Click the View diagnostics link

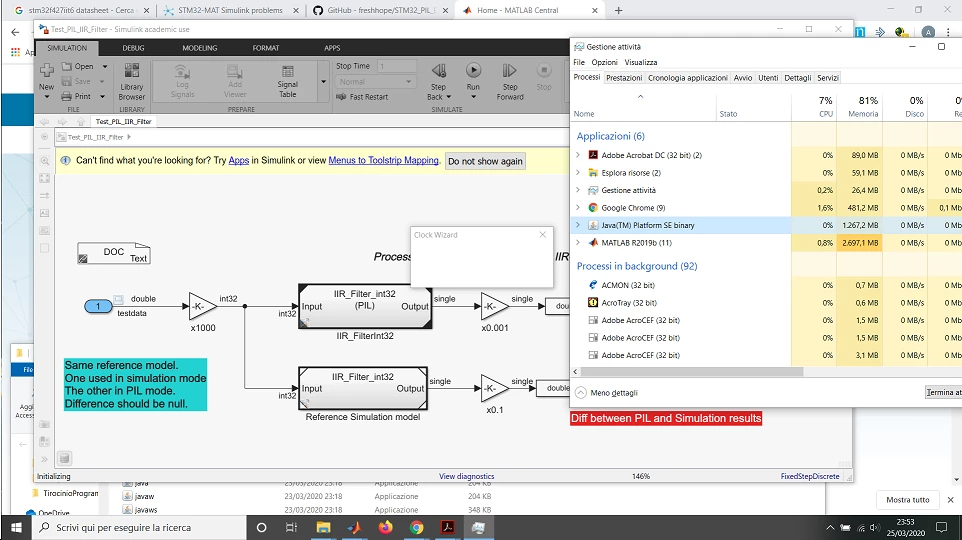click(466, 476)
